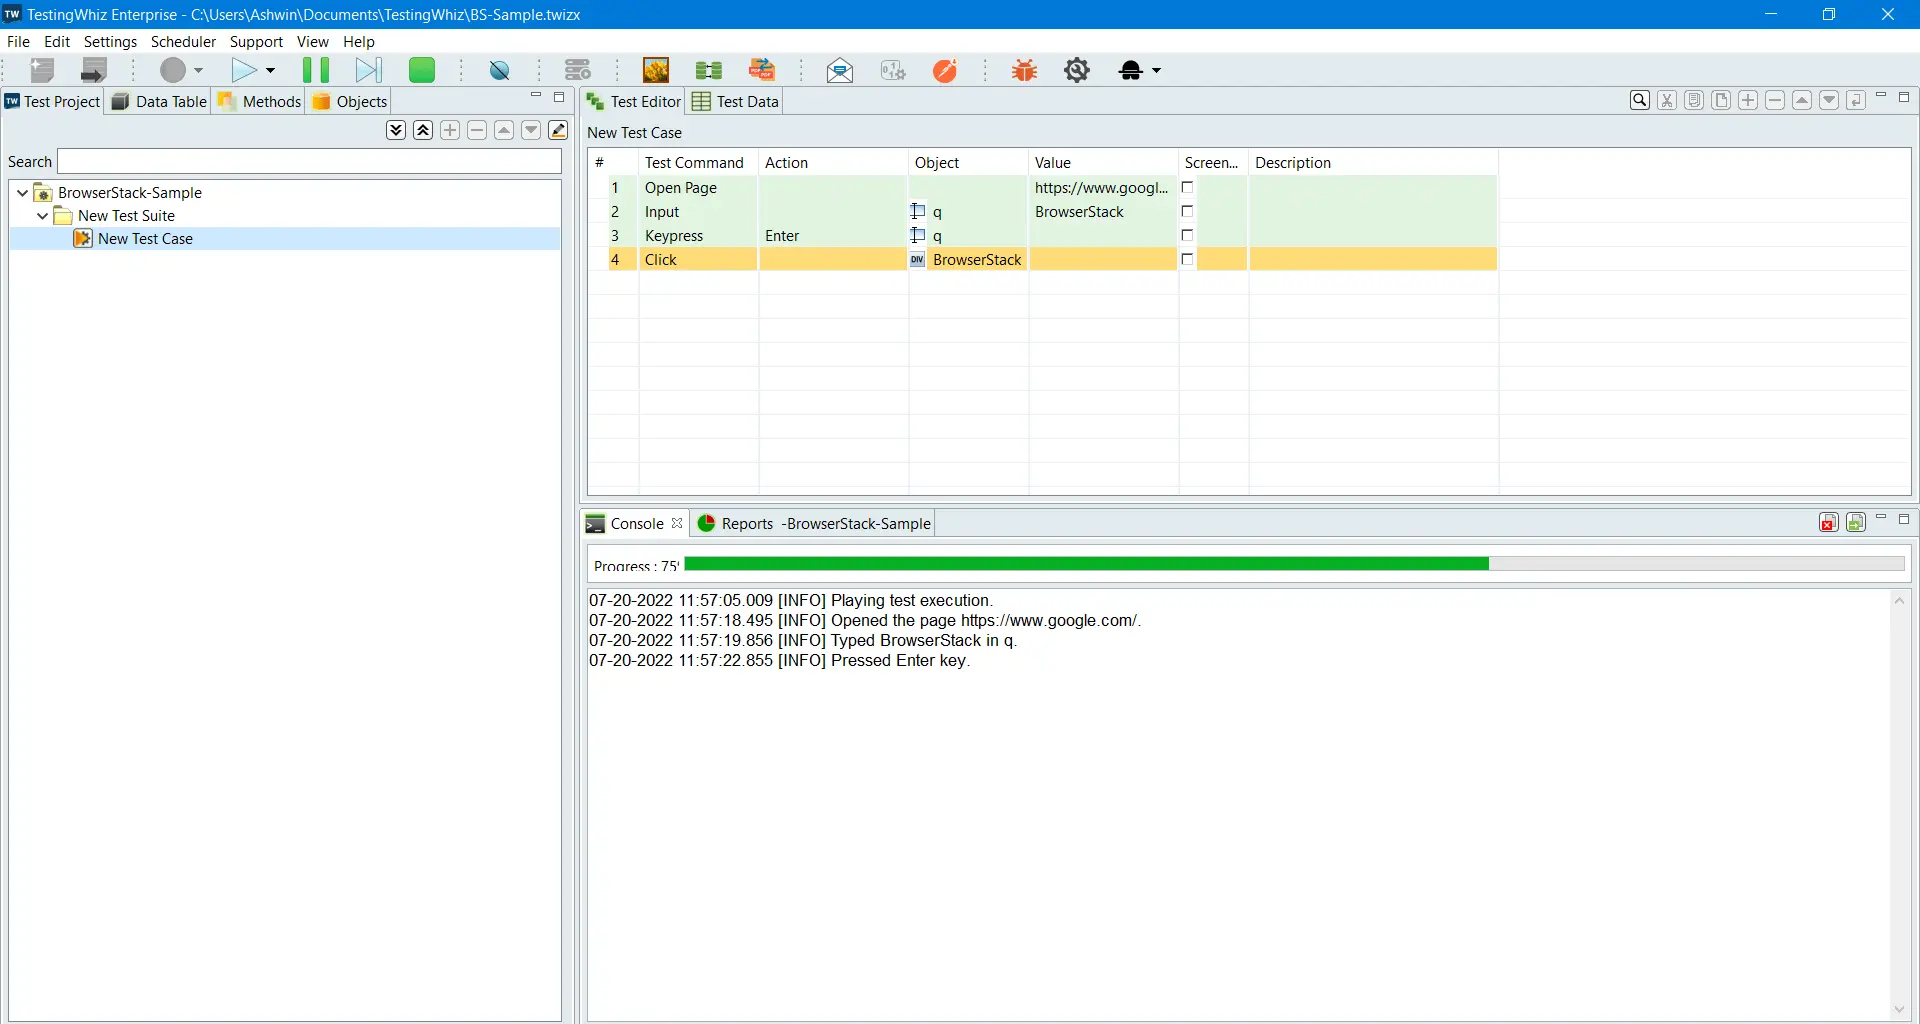Click the orange bug report icon

(x=1024, y=70)
